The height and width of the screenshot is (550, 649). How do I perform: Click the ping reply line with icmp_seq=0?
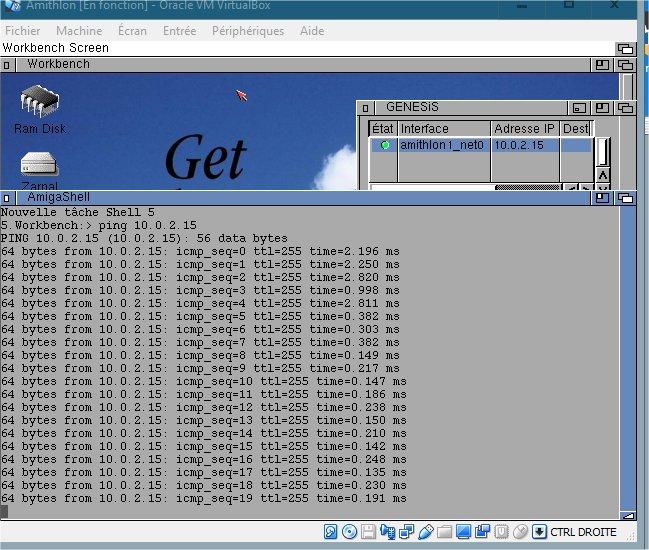[200, 252]
